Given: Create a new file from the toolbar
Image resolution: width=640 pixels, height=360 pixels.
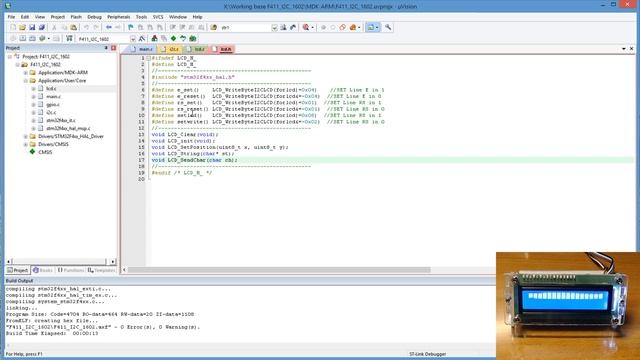Looking at the screenshot, I should point(13,27).
